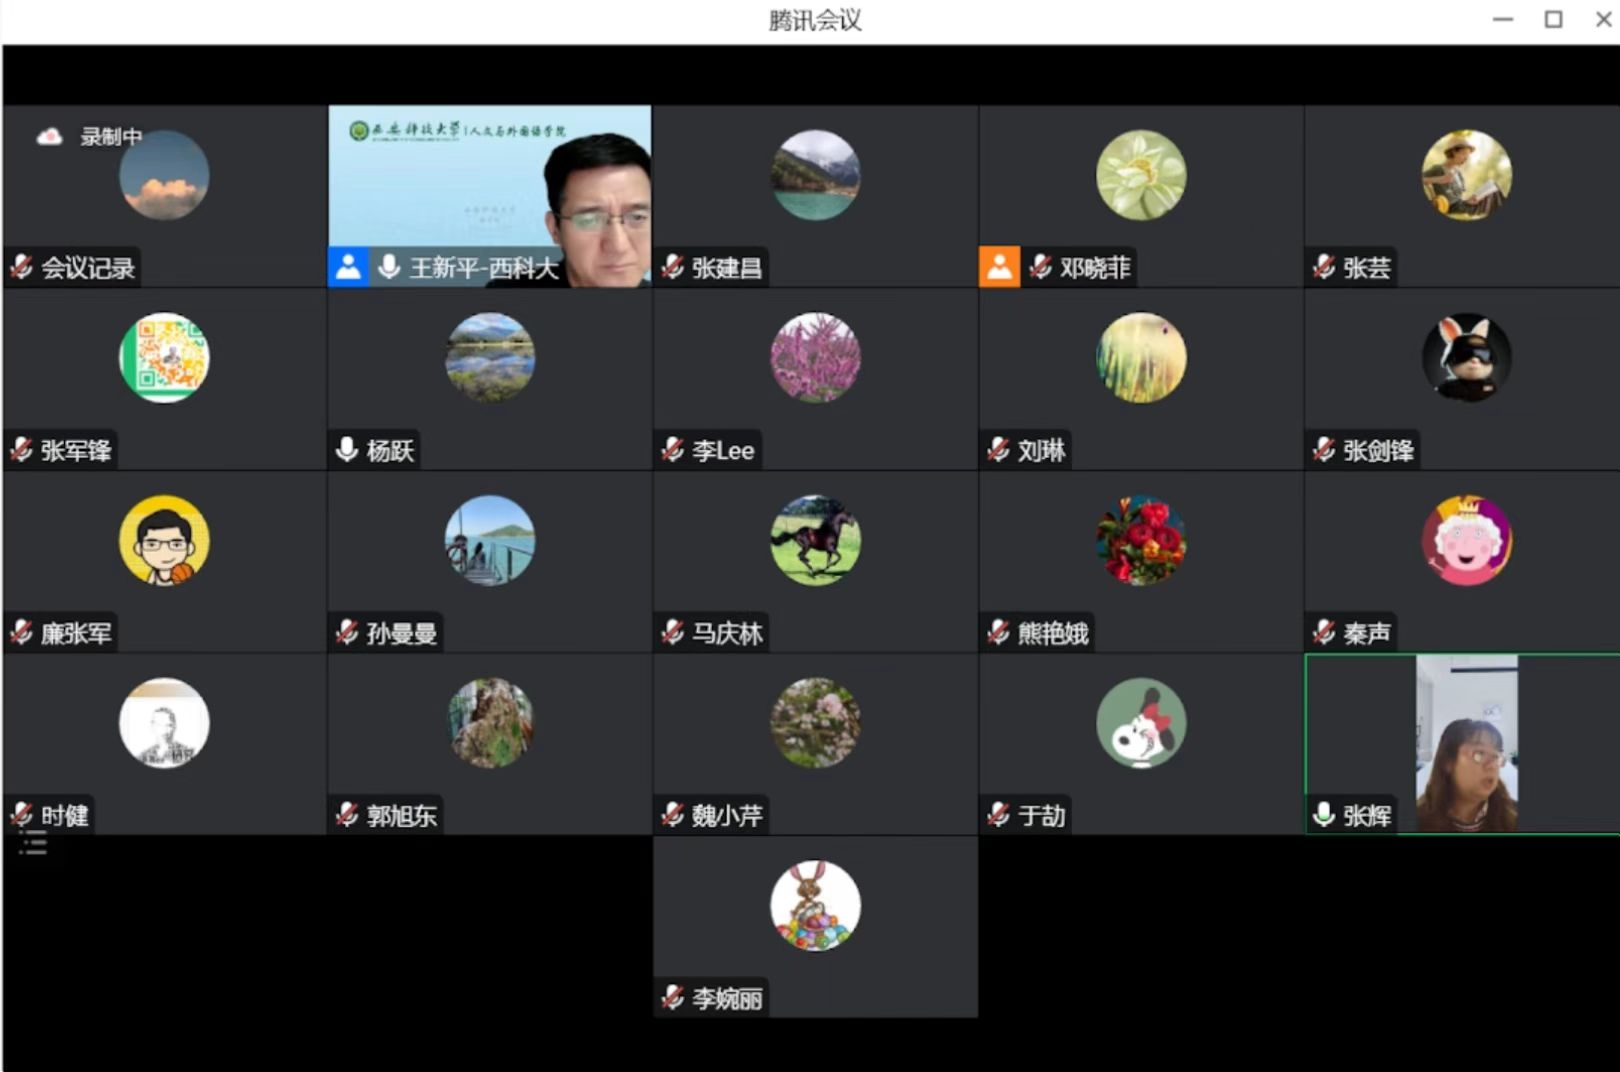Click the muted mic icon beside 会议记录
Screen dimensions: 1620x1072
(x=22, y=267)
